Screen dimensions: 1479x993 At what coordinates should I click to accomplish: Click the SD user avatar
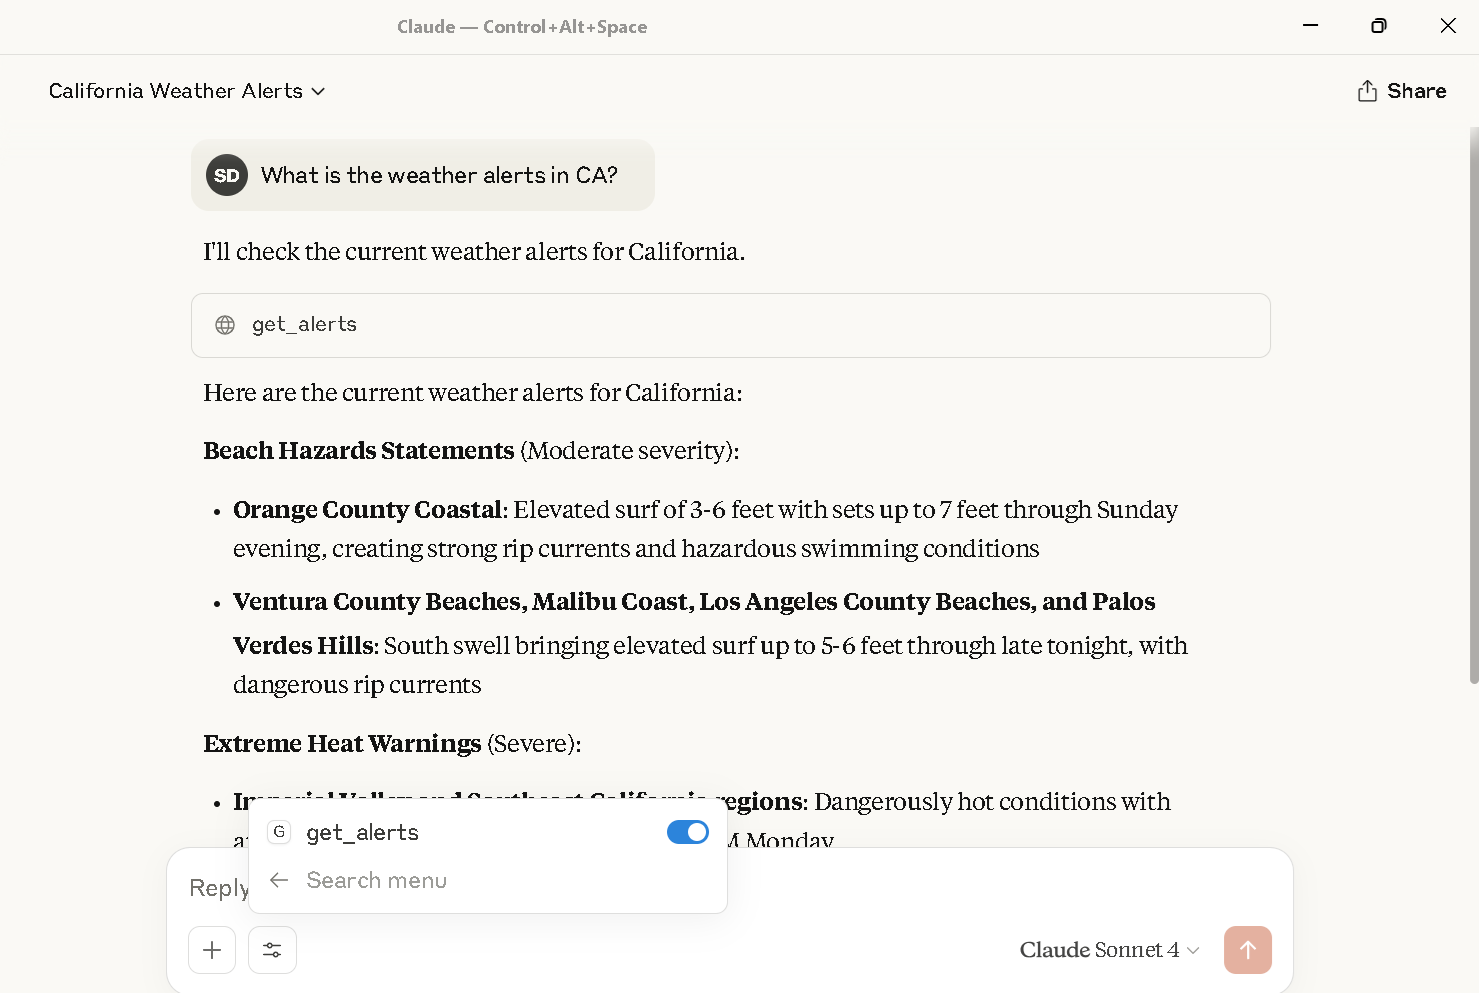pos(226,175)
